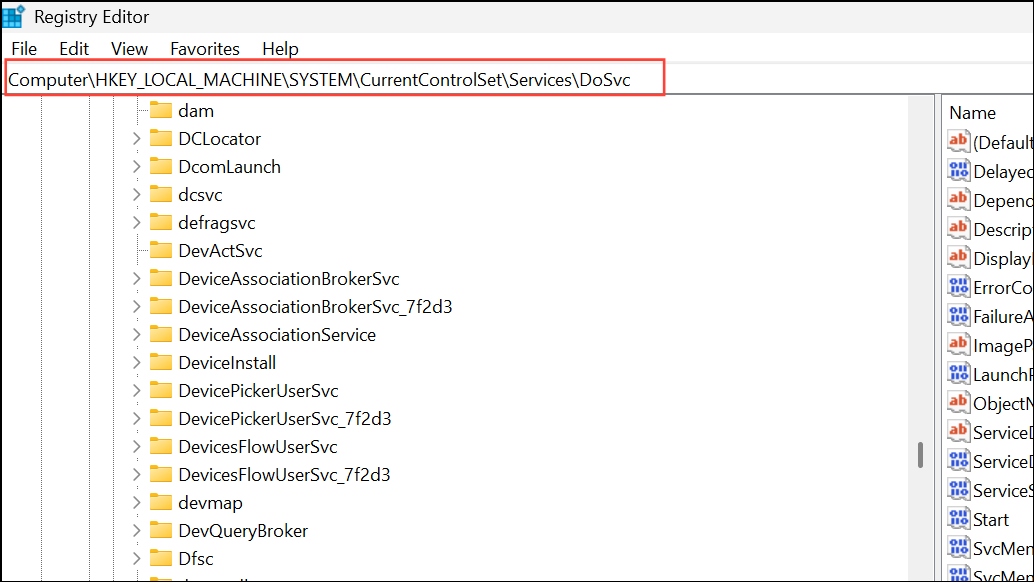
Task: Select the DeviceInstall key label
Action: click(x=227, y=363)
